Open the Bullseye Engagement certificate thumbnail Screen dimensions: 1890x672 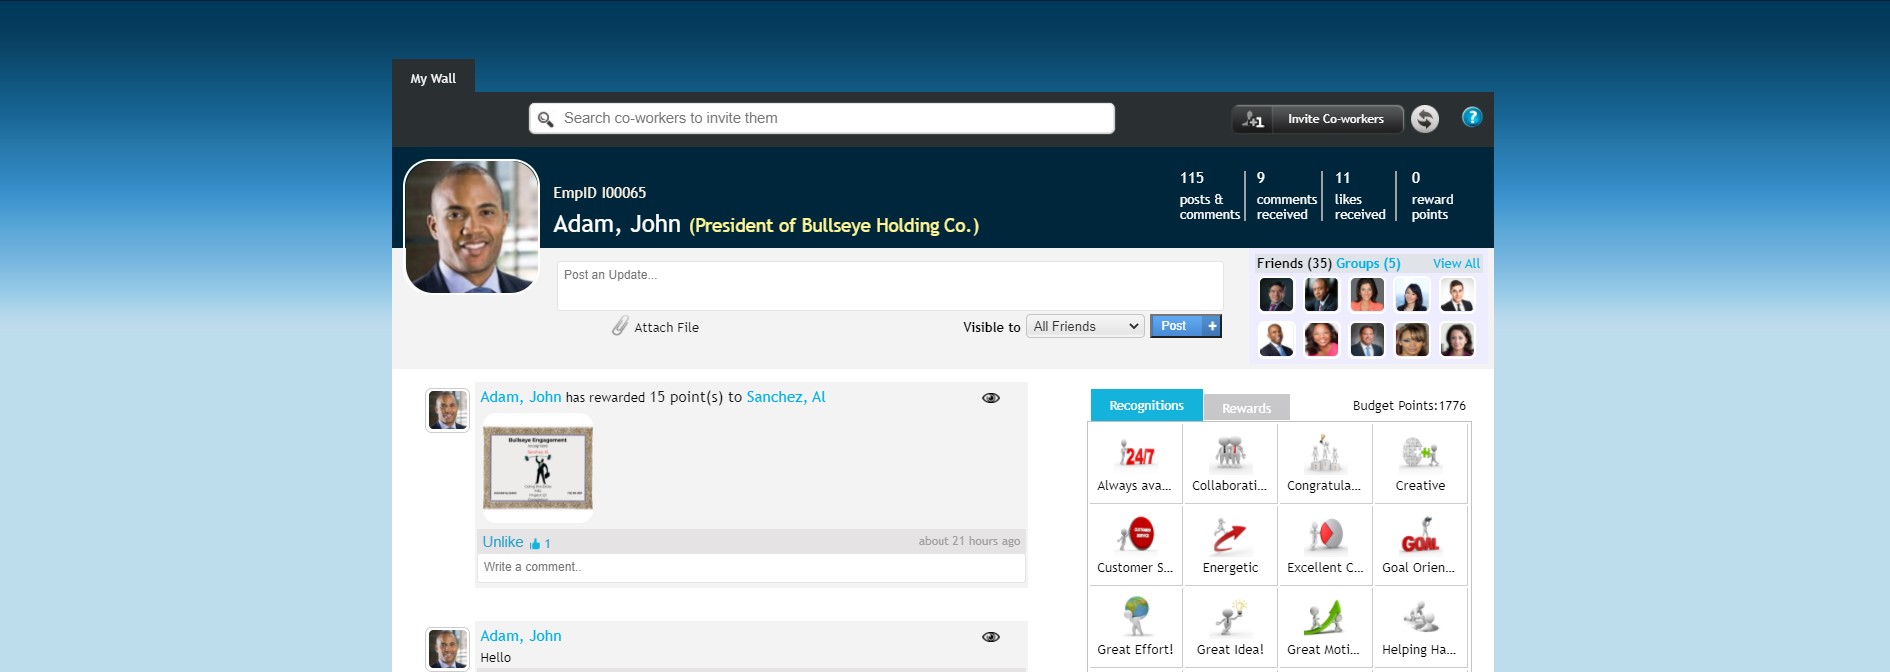(x=538, y=468)
